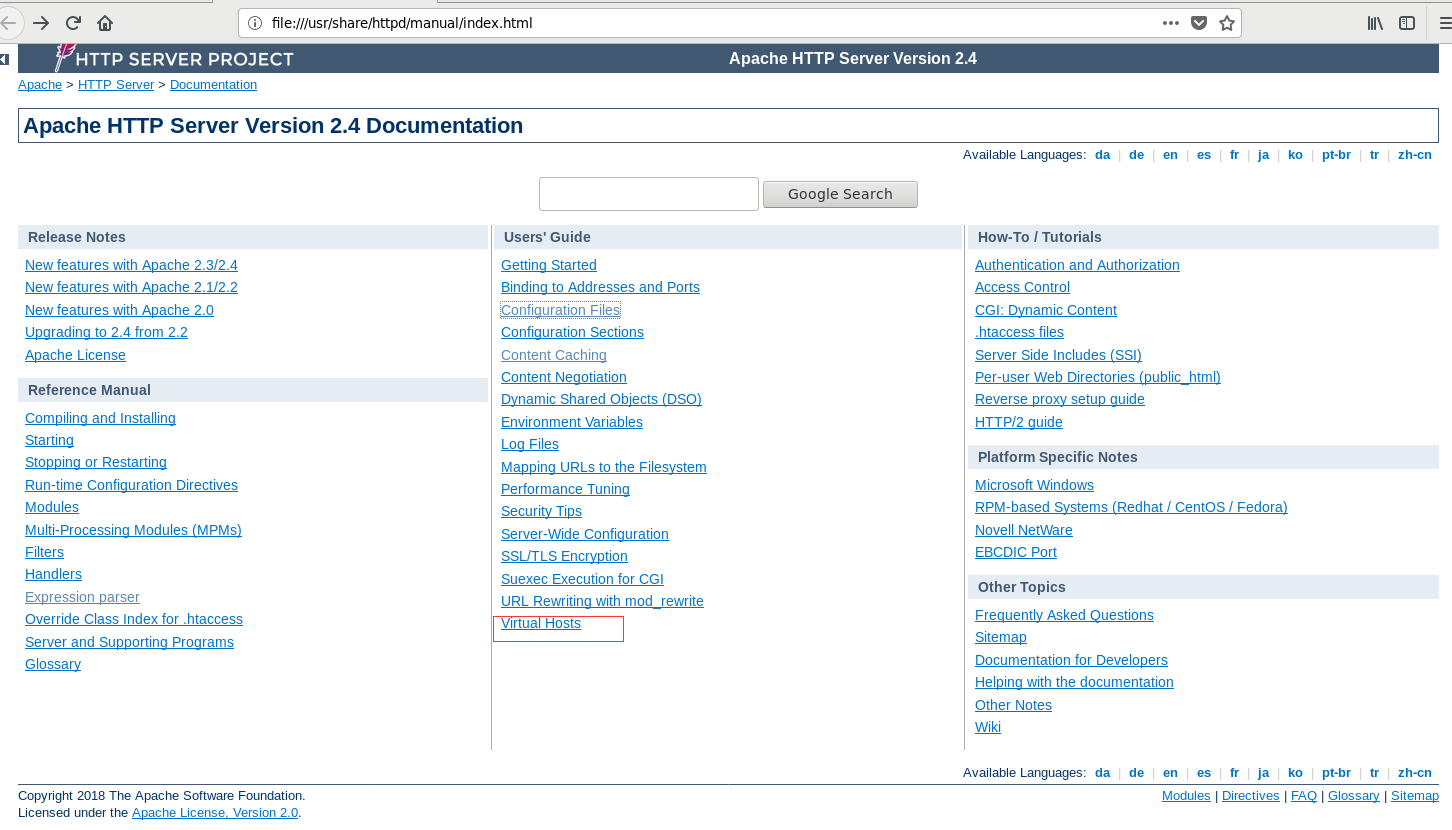1452x830 pixels.
Task: Open Multi-Processing Modules (MPMs) link
Action: point(133,530)
